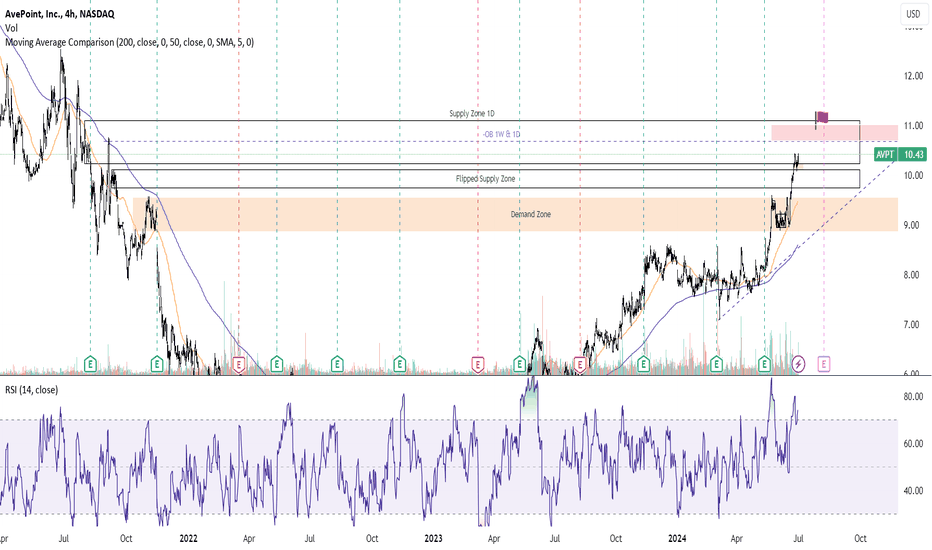Open the USD currency selector

(x=913, y=14)
